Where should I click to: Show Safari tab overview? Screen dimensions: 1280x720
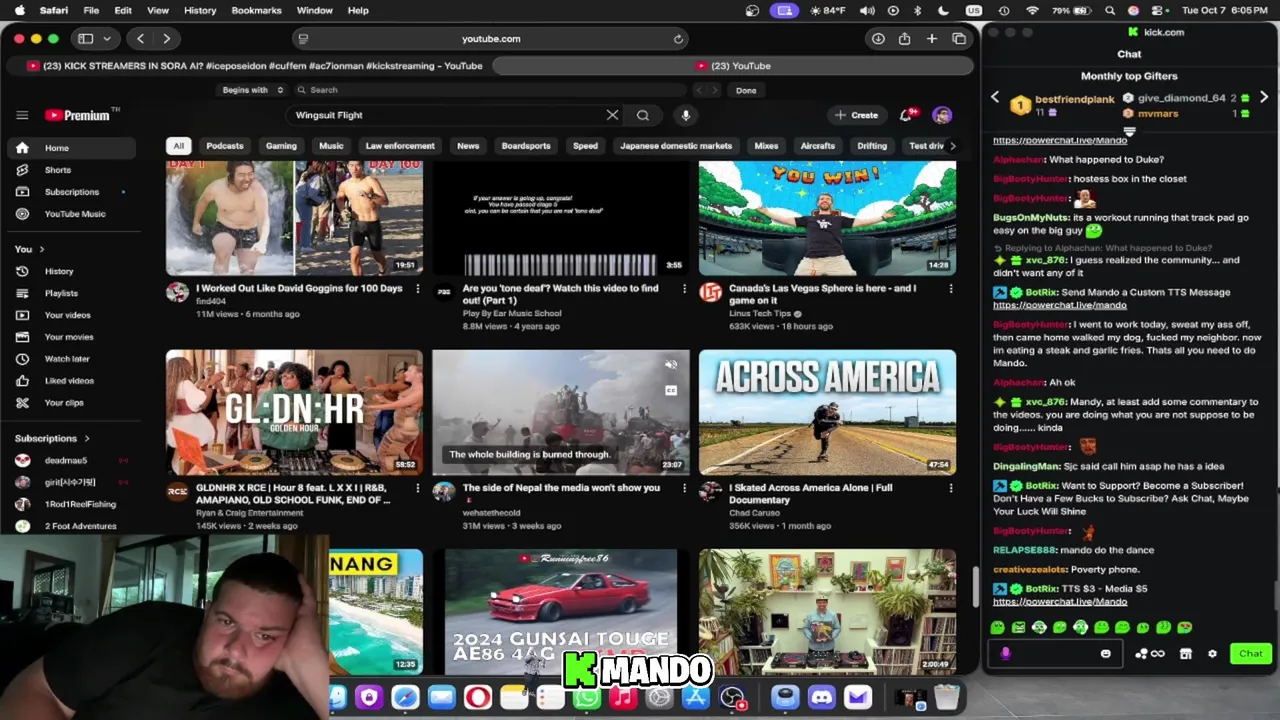pos(959,39)
